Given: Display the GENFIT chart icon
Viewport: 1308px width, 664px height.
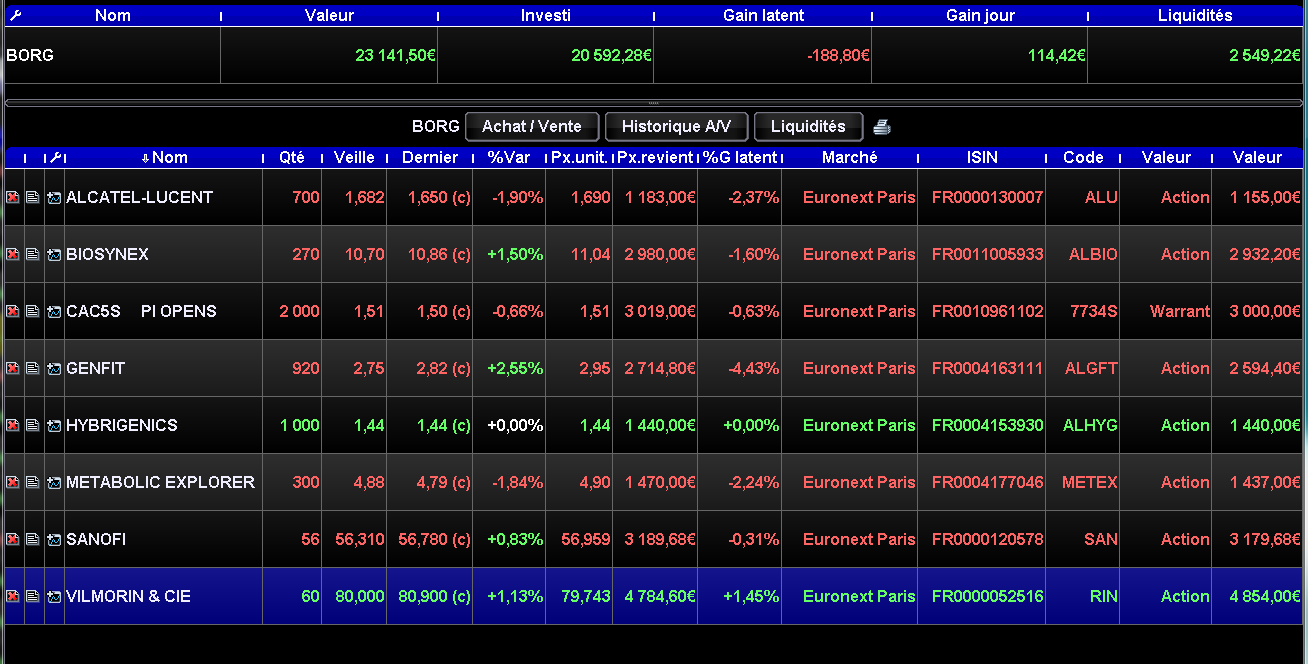Looking at the screenshot, I should (54, 369).
